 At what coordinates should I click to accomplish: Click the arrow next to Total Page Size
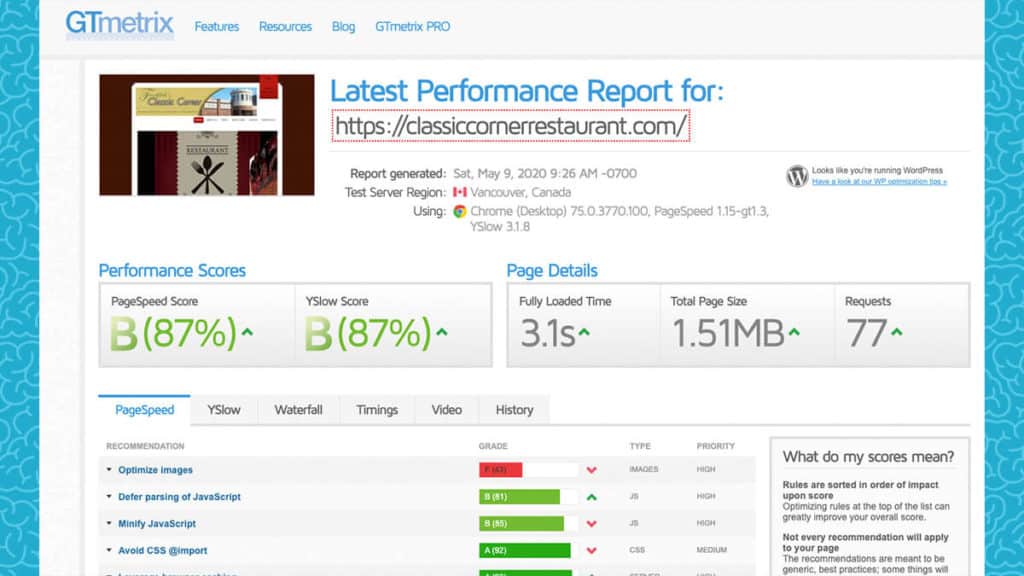[793, 332]
